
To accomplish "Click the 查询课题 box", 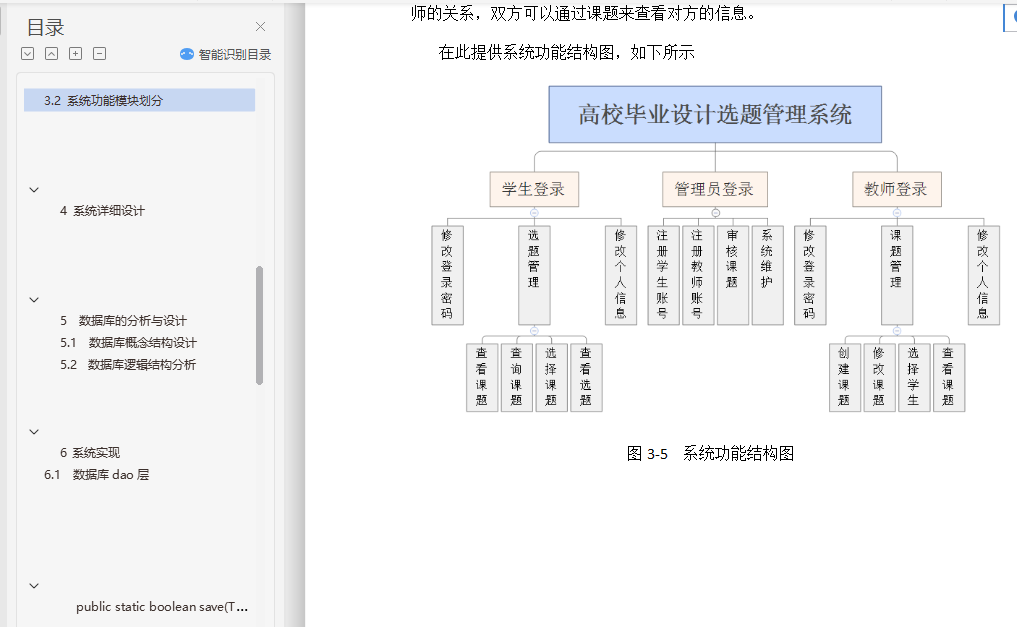I will 516,377.
